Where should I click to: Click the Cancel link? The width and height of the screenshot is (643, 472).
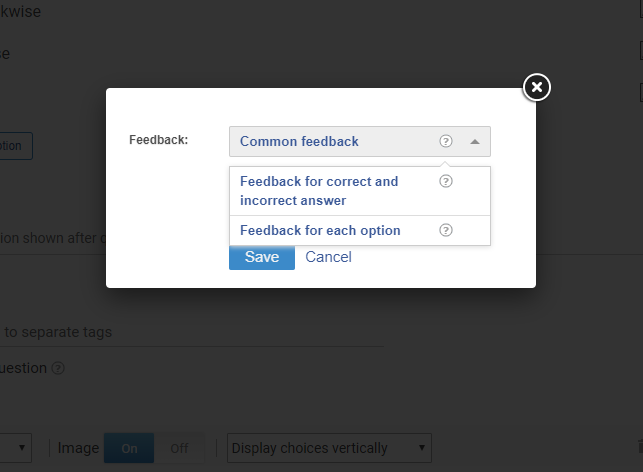click(x=328, y=257)
